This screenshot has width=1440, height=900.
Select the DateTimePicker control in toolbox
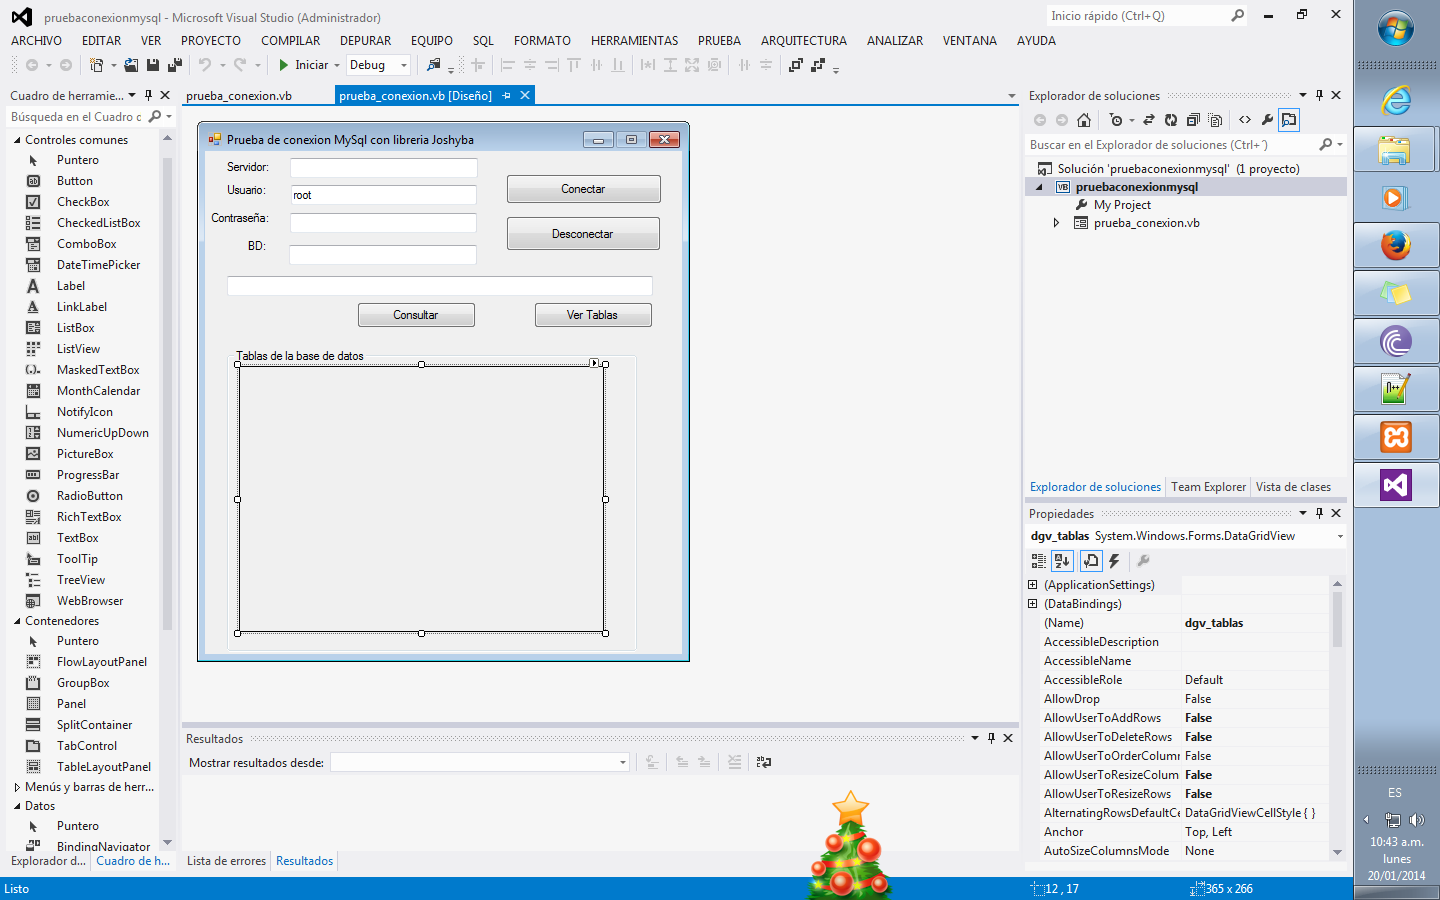click(x=98, y=265)
